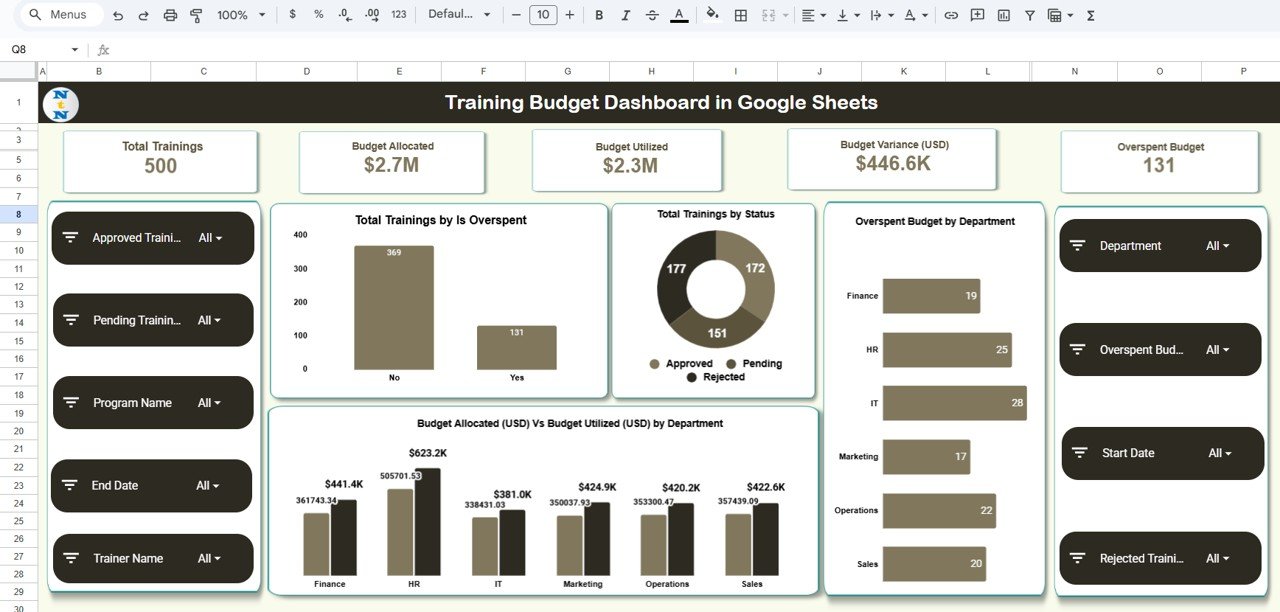The height and width of the screenshot is (612, 1280).
Task: Open the Functions sigma icon
Action: coord(1089,15)
